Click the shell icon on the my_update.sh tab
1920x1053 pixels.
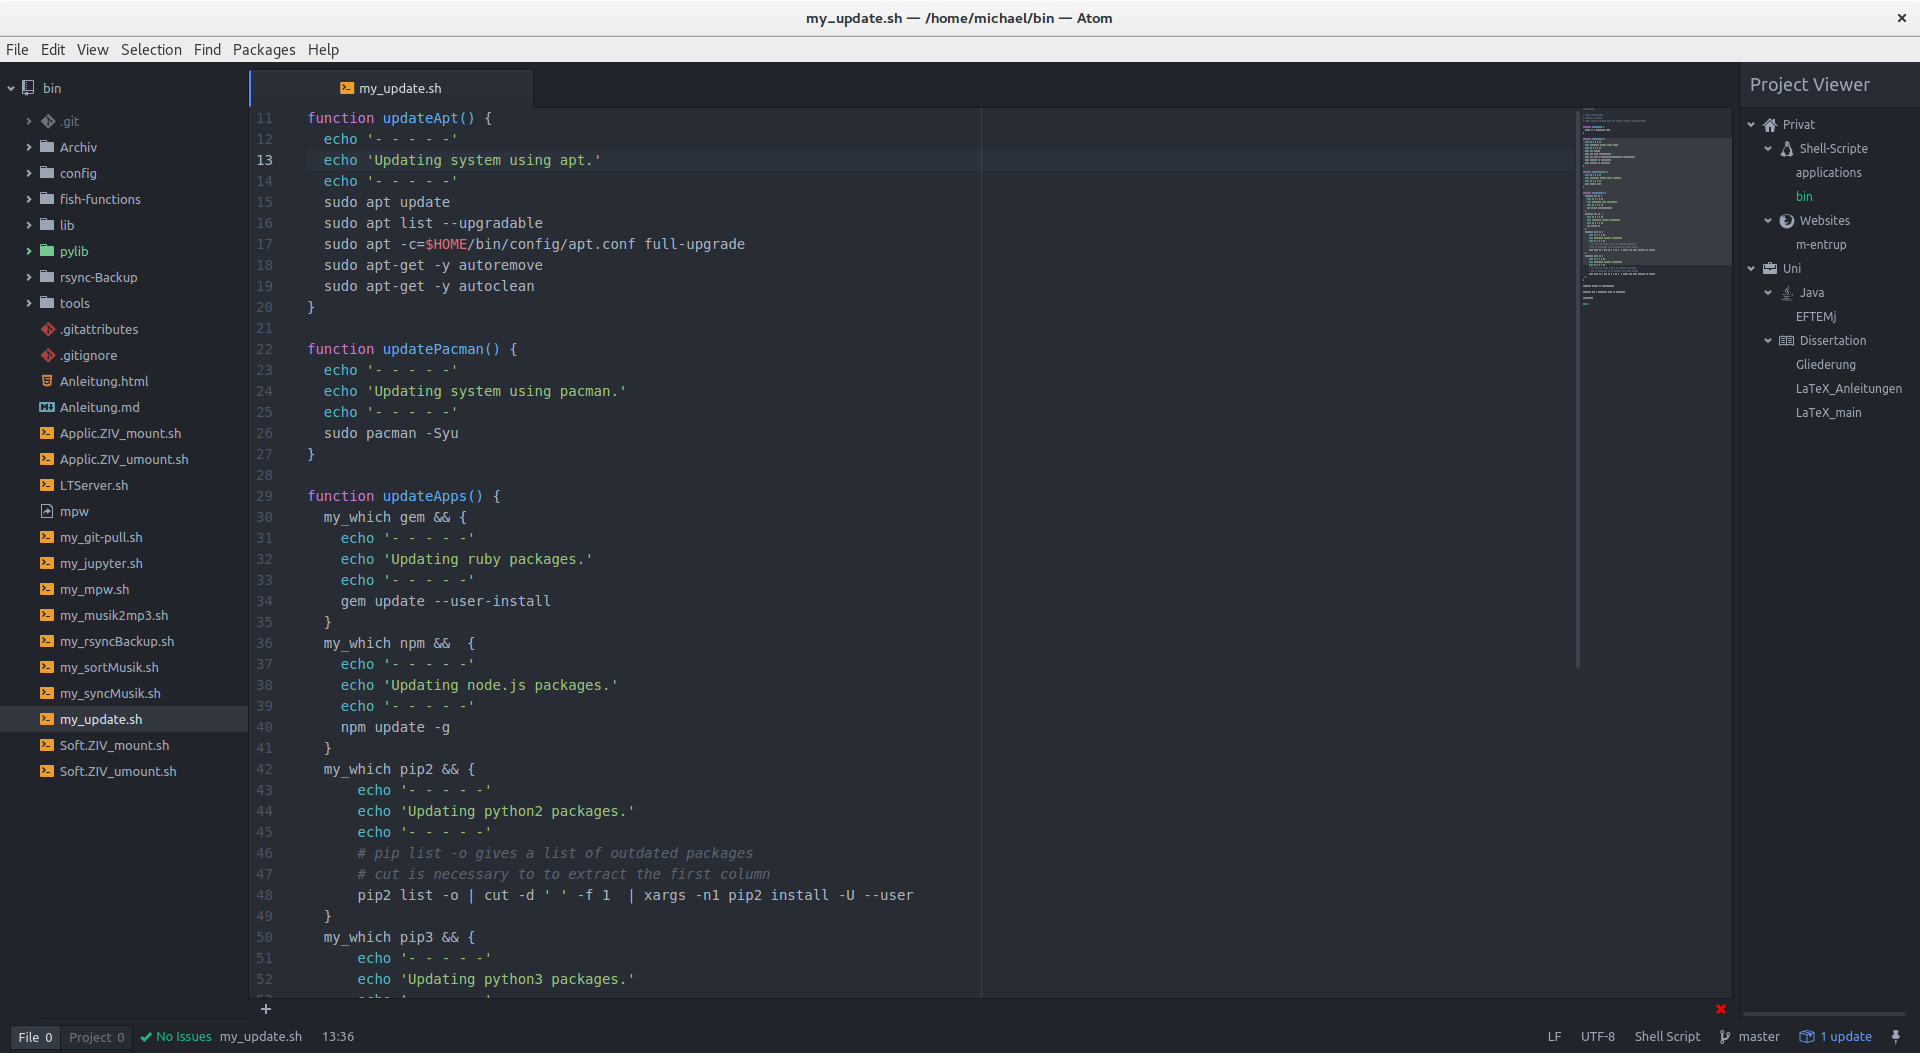pos(347,88)
